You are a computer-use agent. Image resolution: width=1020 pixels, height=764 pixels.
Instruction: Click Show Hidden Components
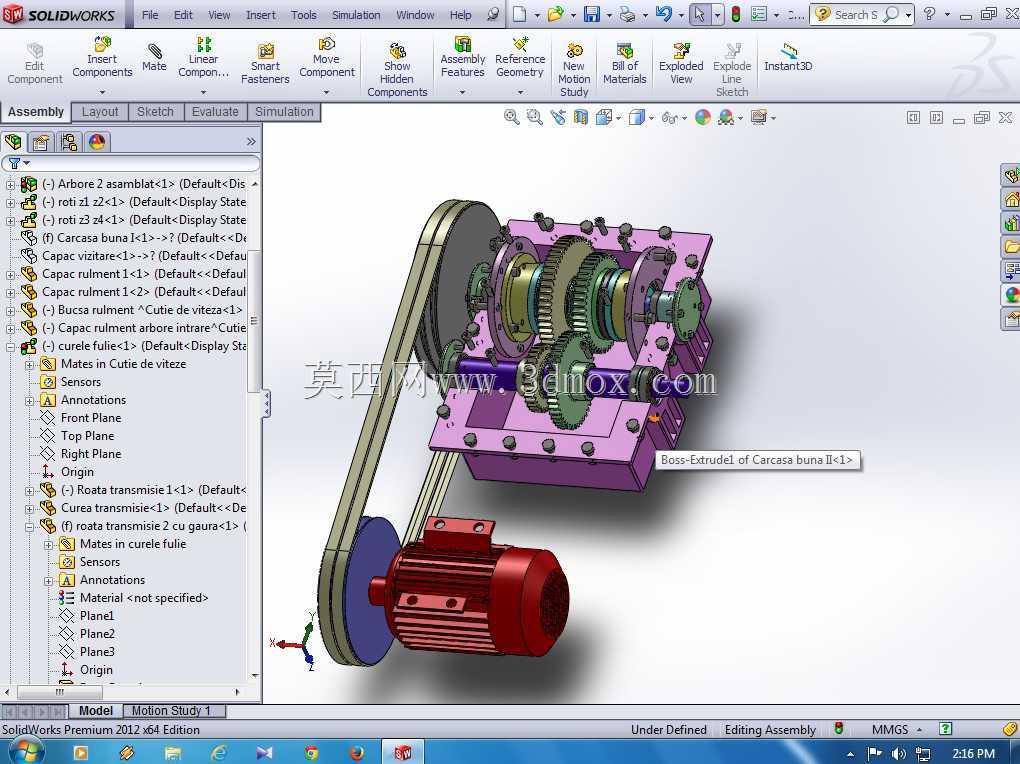coord(397,70)
